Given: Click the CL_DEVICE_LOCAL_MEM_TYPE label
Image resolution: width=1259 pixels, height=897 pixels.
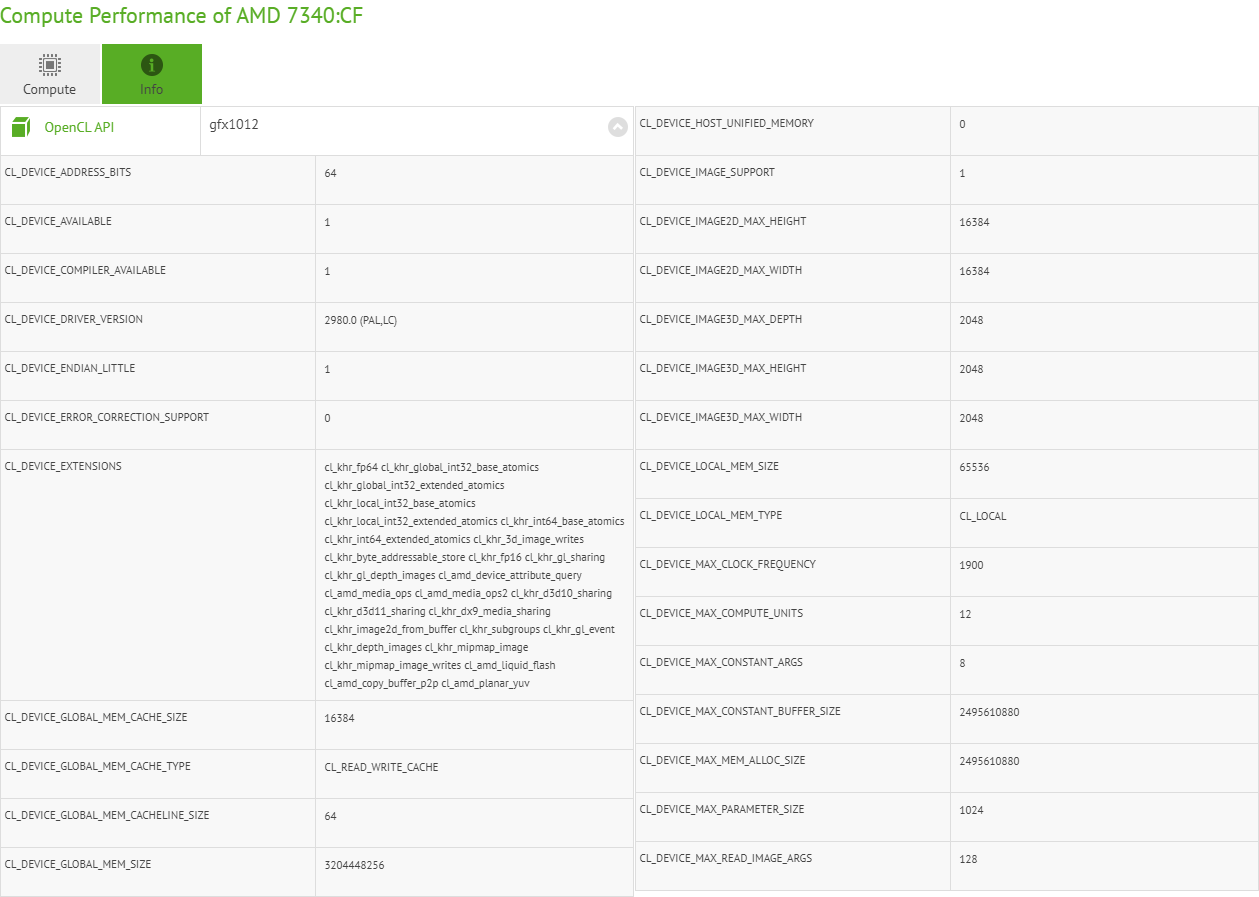Looking at the screenshot, I should click(x=711, y=515).
